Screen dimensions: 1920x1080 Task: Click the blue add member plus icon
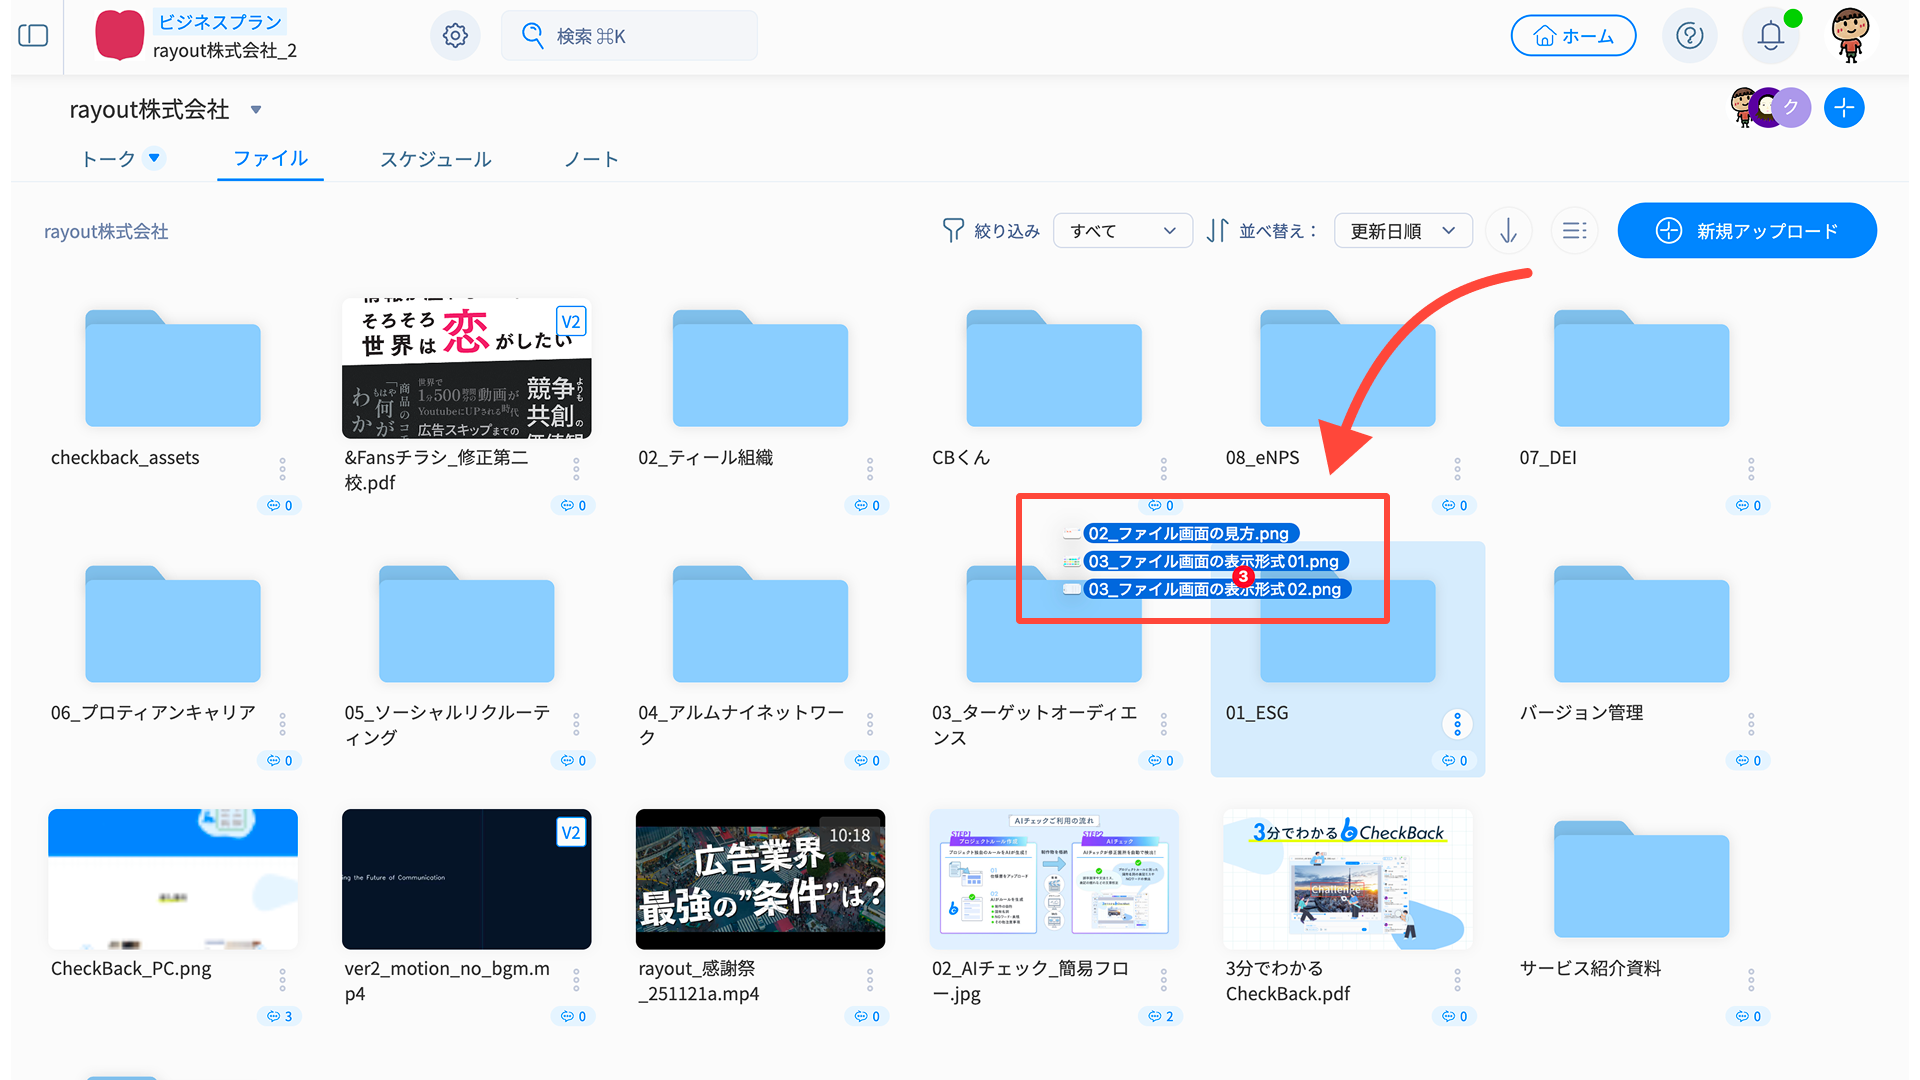[1843, 108]
